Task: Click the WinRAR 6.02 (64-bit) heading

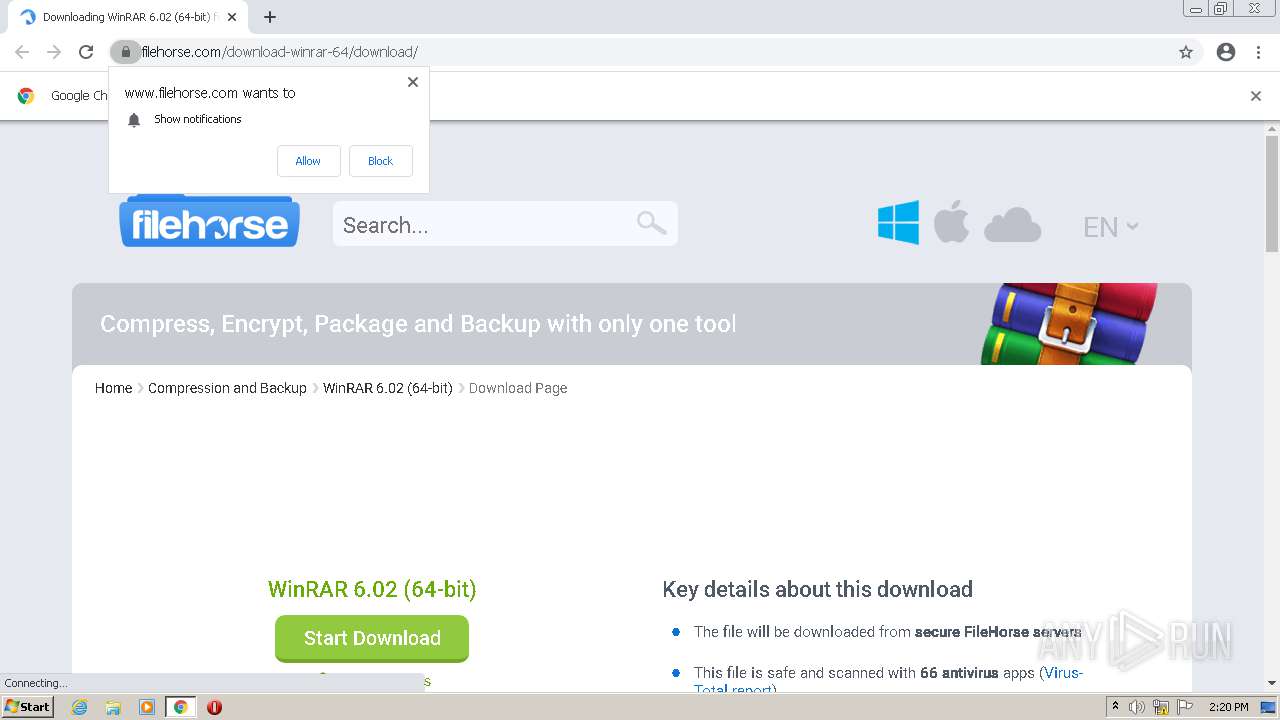Action: (x=372, y=589)
